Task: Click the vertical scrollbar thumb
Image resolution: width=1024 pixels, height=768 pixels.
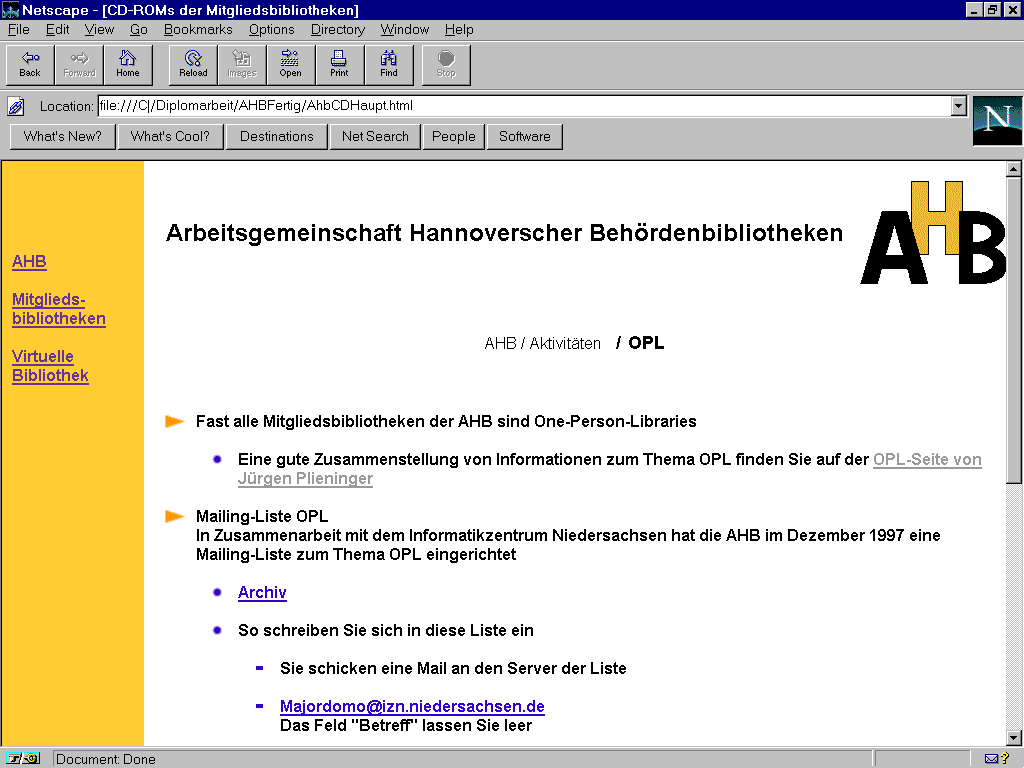Action: pyautogui.click(x=1014, y=330)
